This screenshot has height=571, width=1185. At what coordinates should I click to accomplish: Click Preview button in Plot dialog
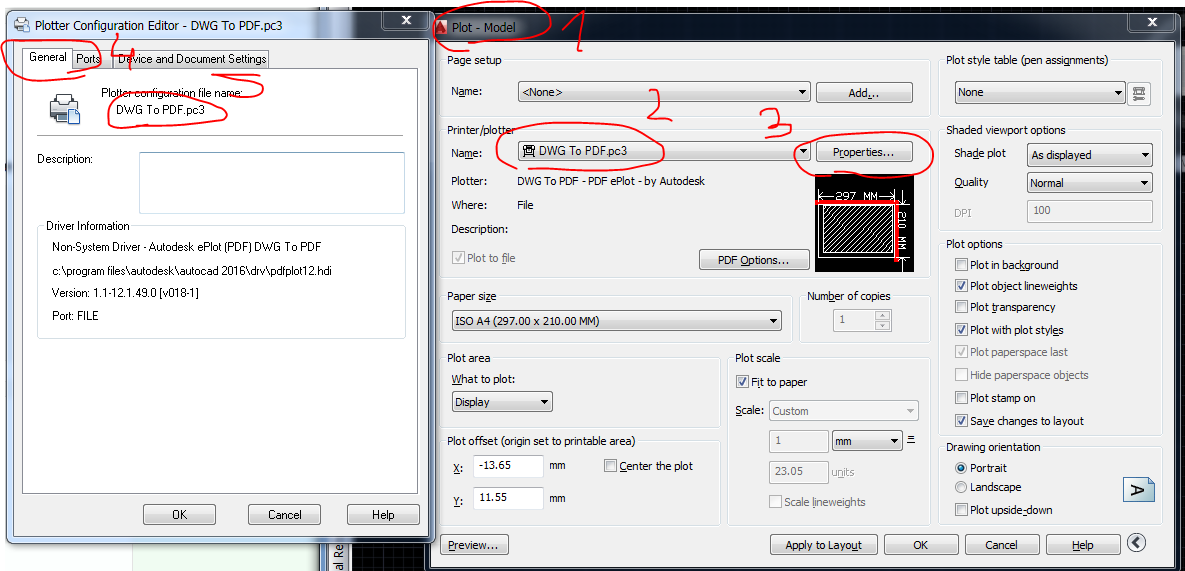(474, 545)
